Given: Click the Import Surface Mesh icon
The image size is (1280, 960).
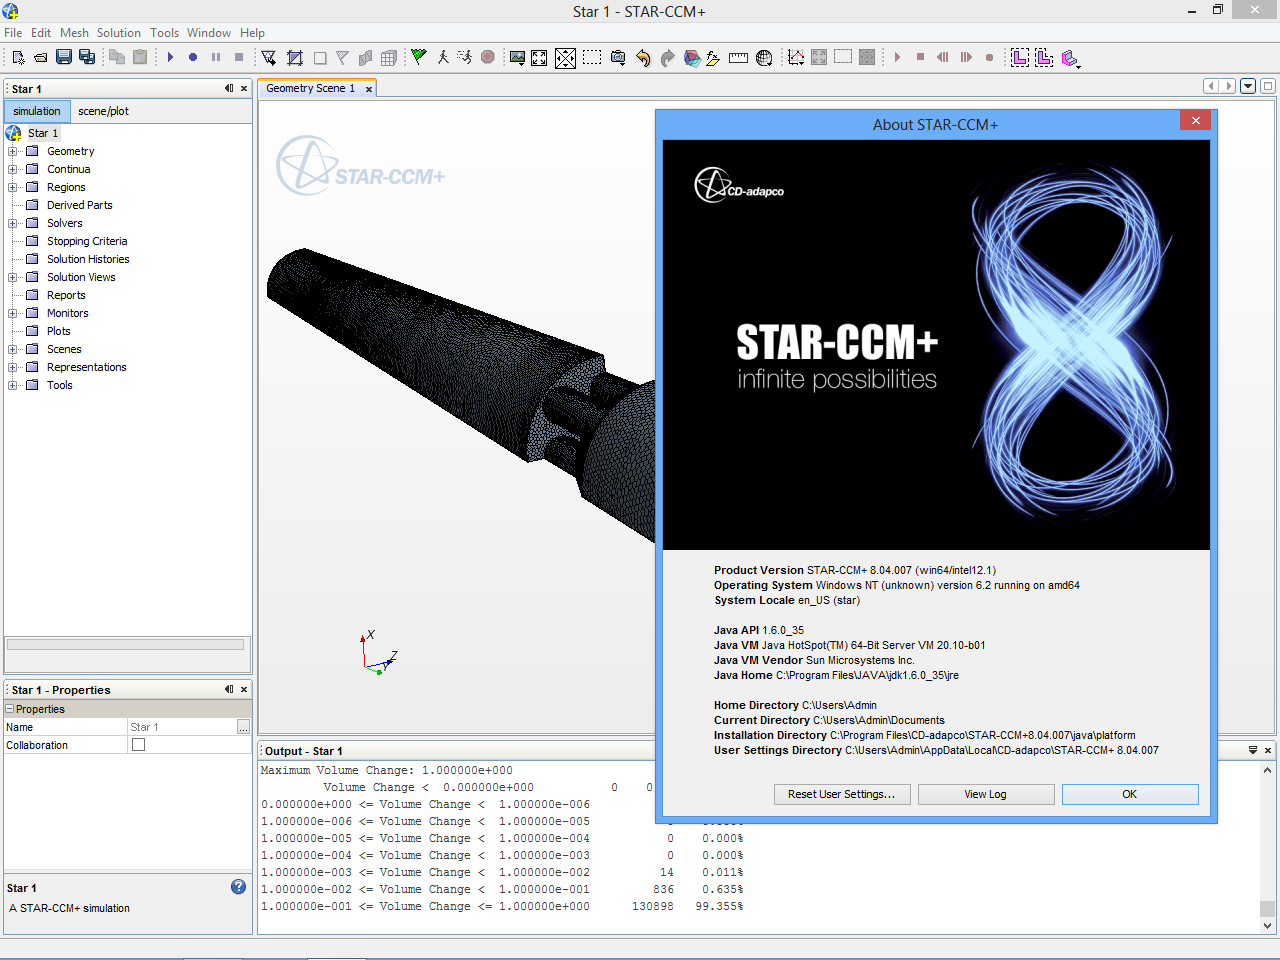Looking at the screenshot, I should [x=269, y=57].
